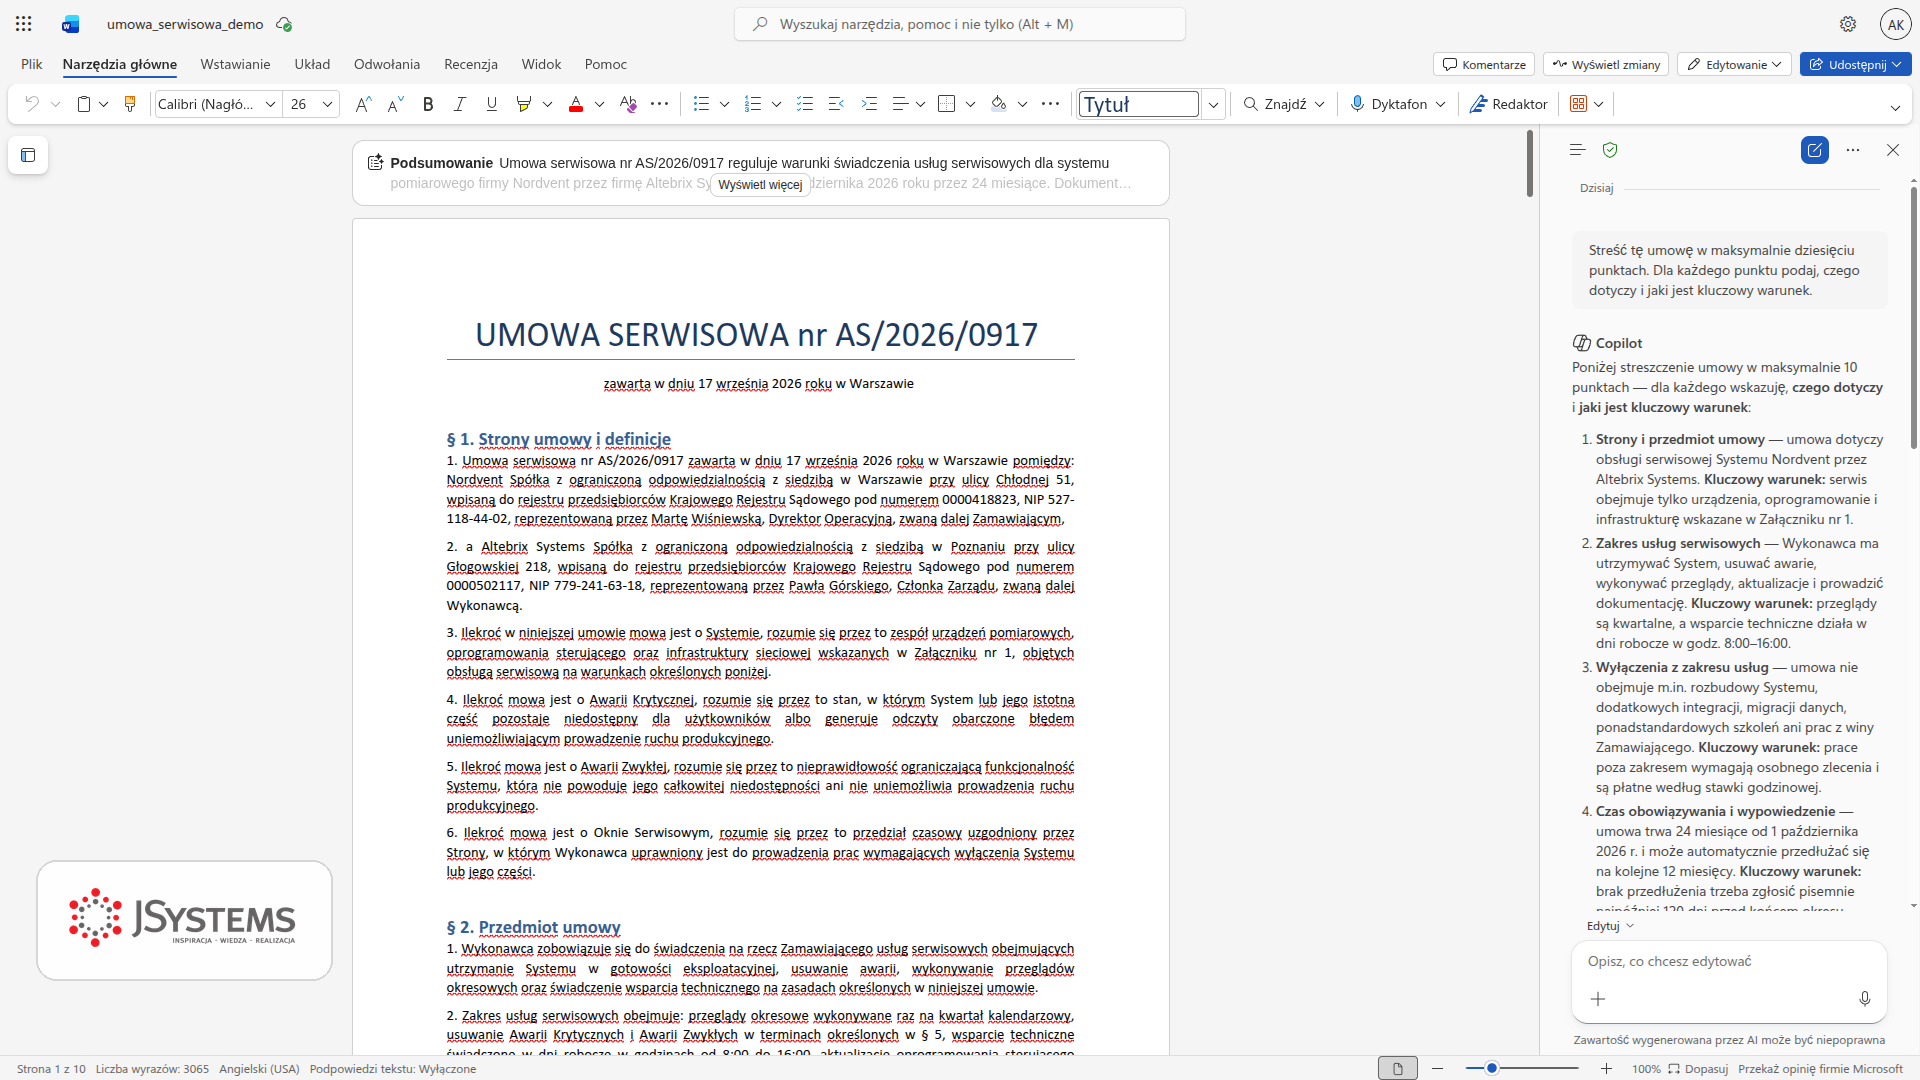Open the Plik menu
Screen dimensions: 1920x1080
(x=32, y=64)
